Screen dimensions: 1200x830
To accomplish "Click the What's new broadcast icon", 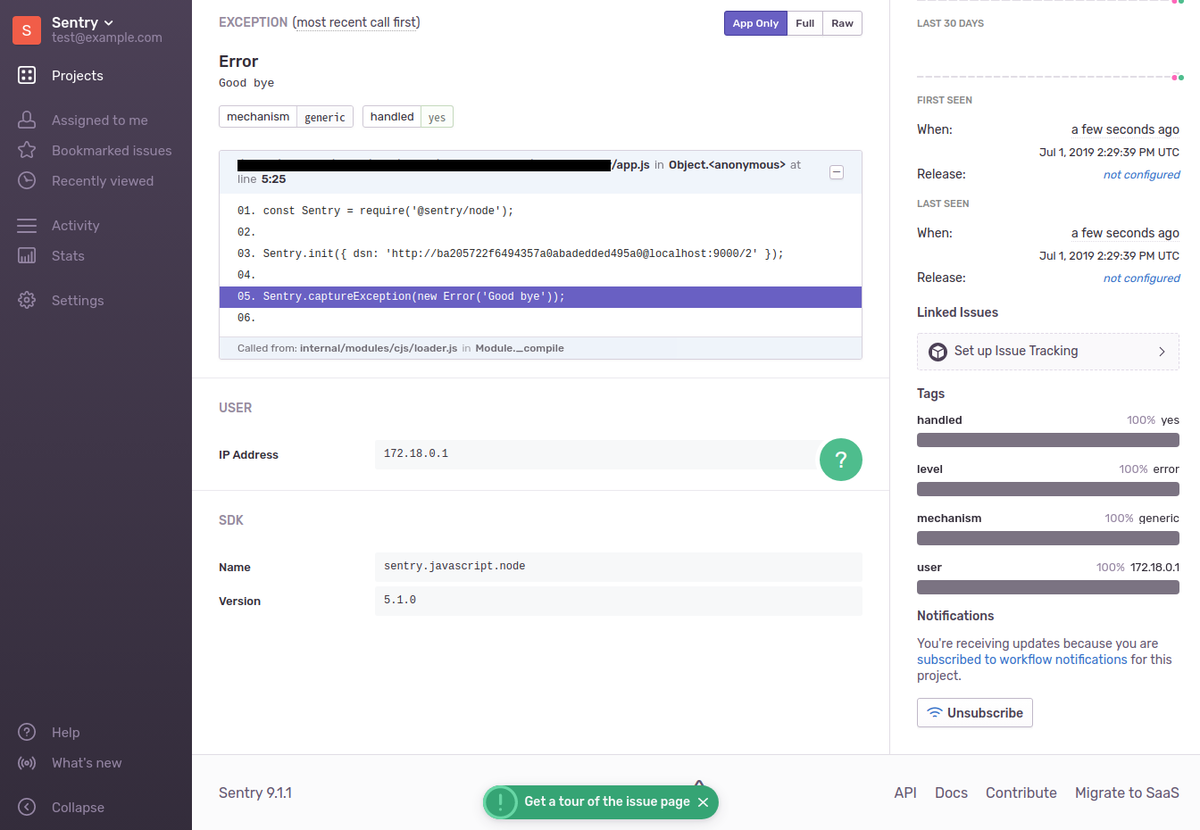I will [x=27, y=763].
